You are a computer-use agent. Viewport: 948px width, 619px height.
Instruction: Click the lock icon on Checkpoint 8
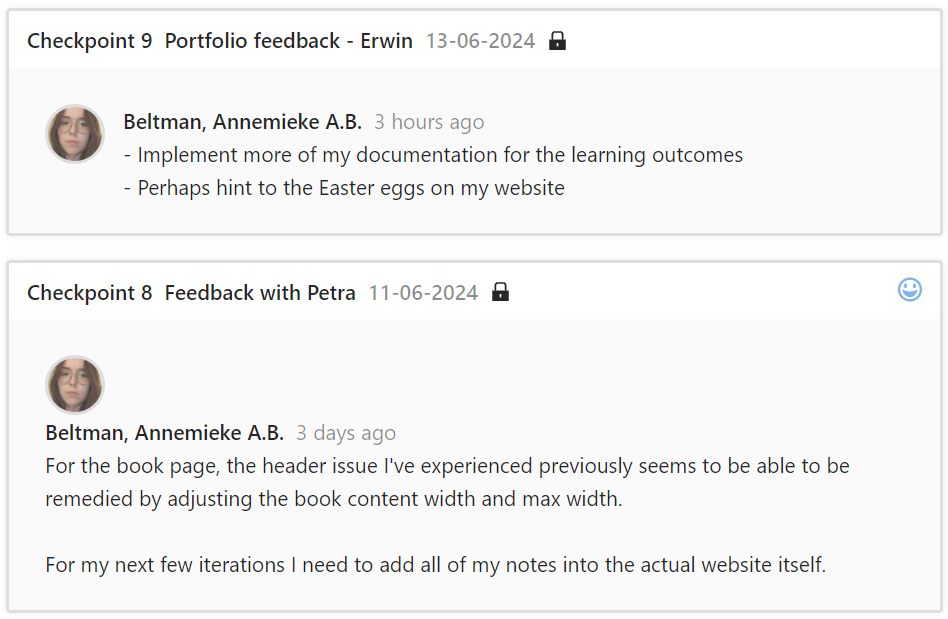[x=501, y=293]
